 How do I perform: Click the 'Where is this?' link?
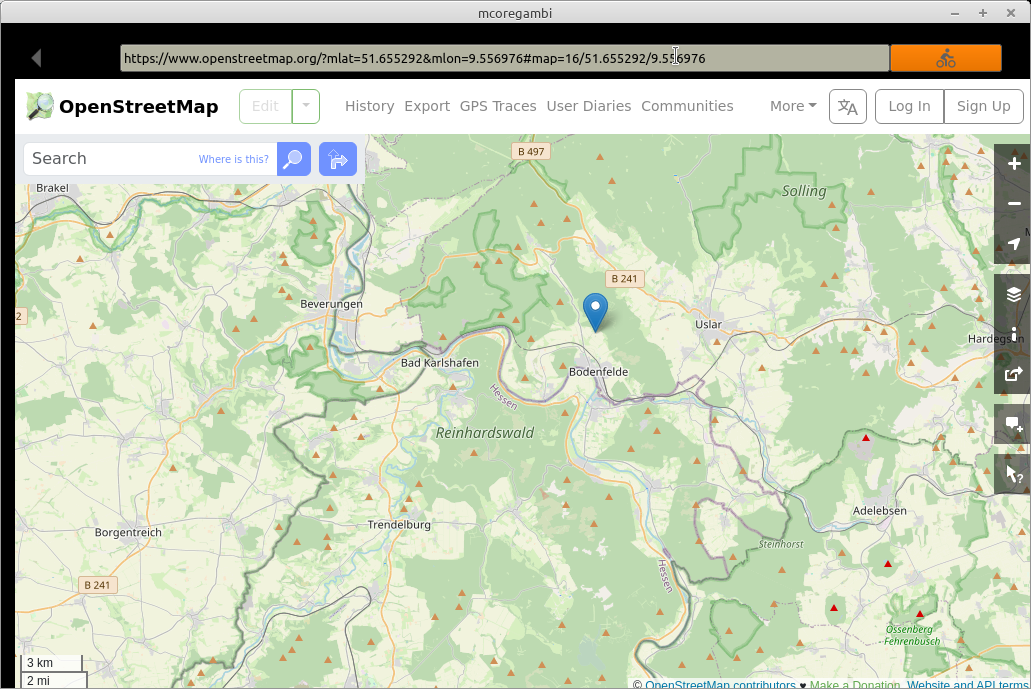pos(233,159)
